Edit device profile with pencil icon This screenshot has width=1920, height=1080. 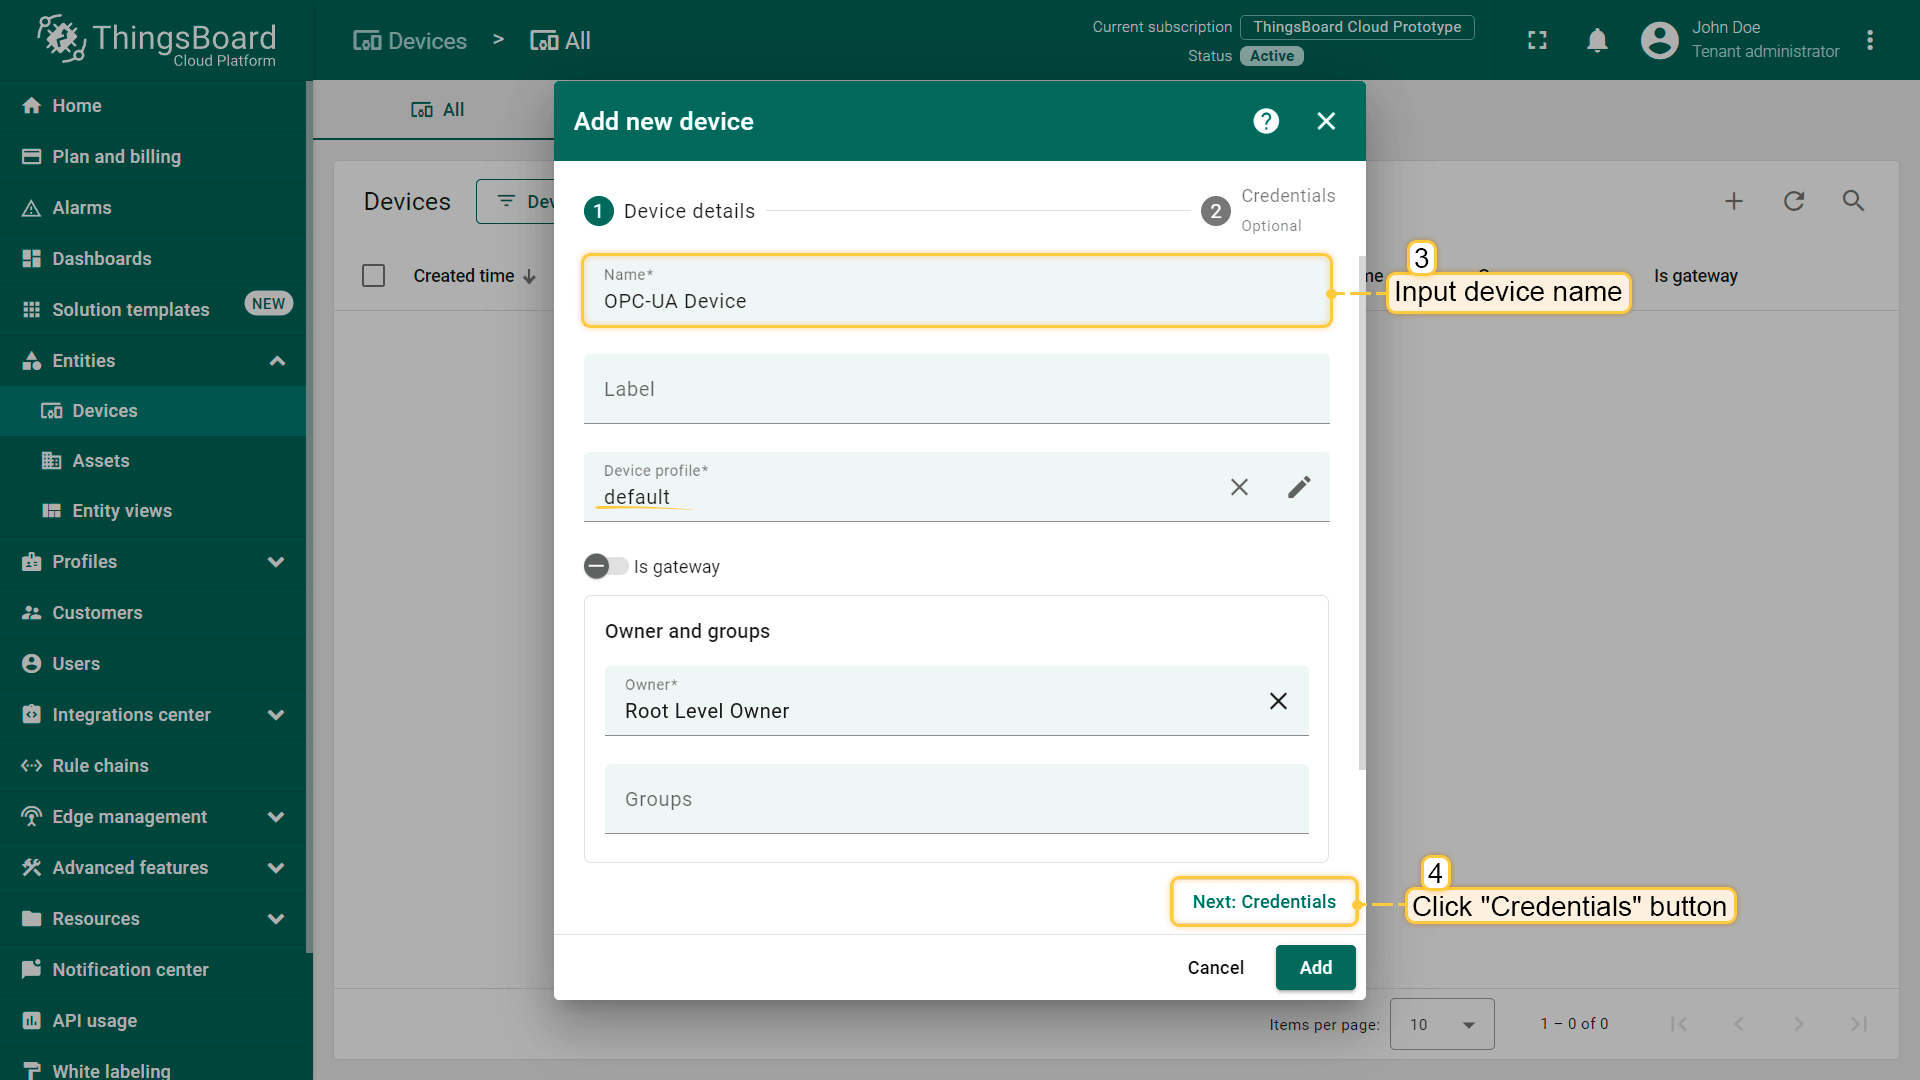coord(1298,487)
